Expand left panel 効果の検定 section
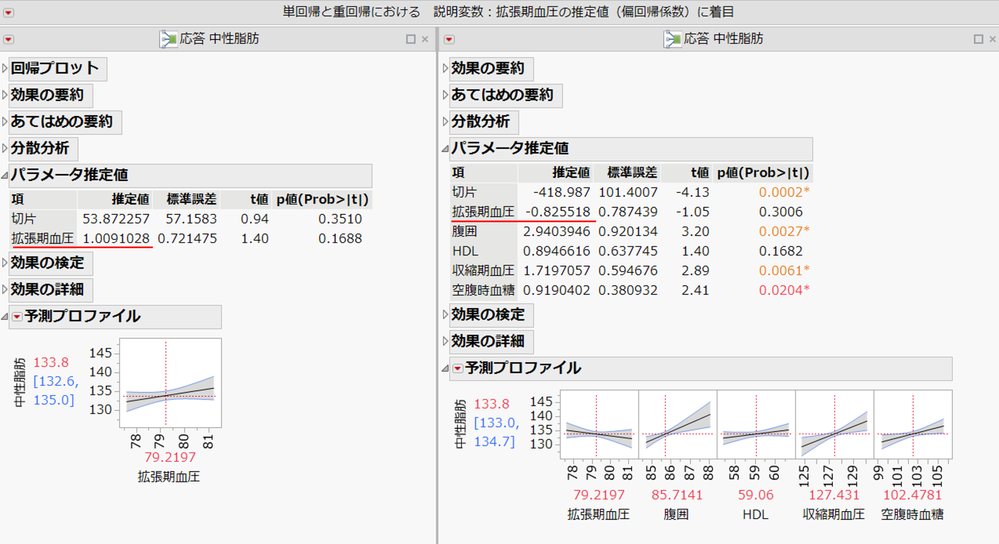 (4, 263)
